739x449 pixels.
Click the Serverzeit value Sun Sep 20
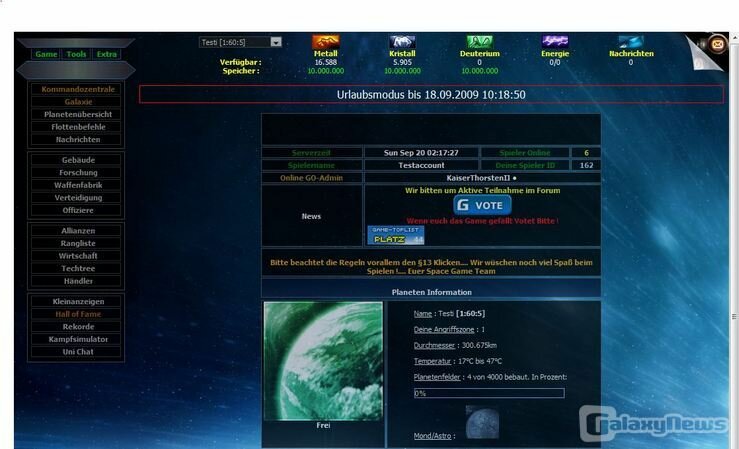coord(421,153)
